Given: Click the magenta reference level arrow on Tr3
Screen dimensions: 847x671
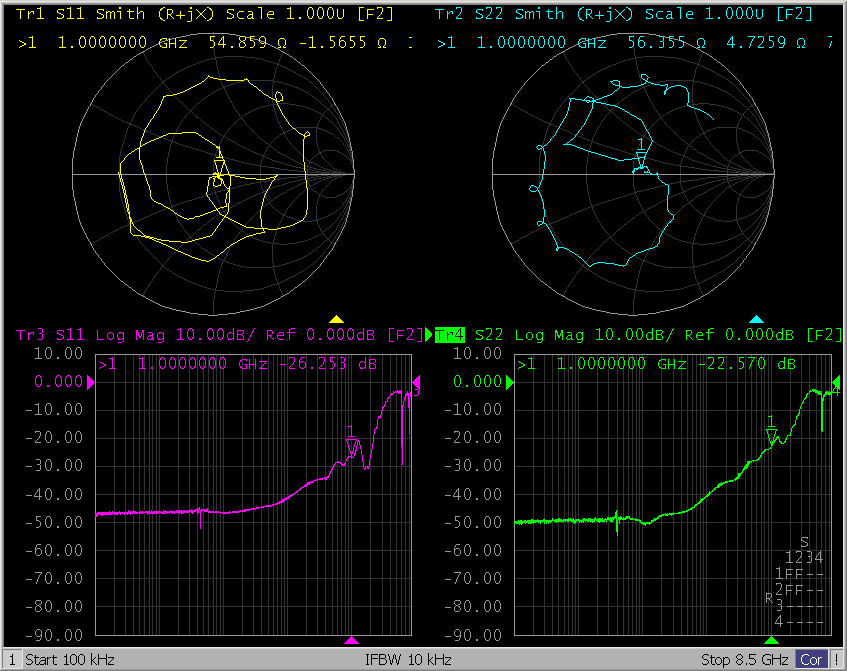Looking at the screenshot, I should 90,382.
